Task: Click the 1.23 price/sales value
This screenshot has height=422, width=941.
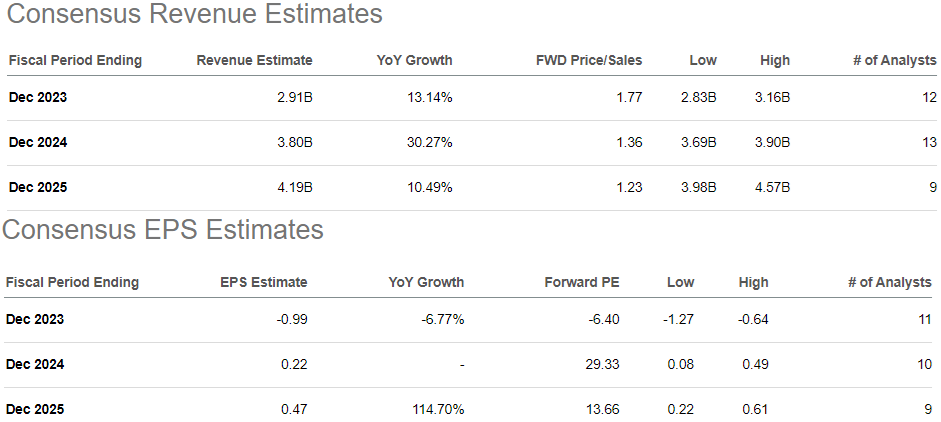Action: pos(628,187)
